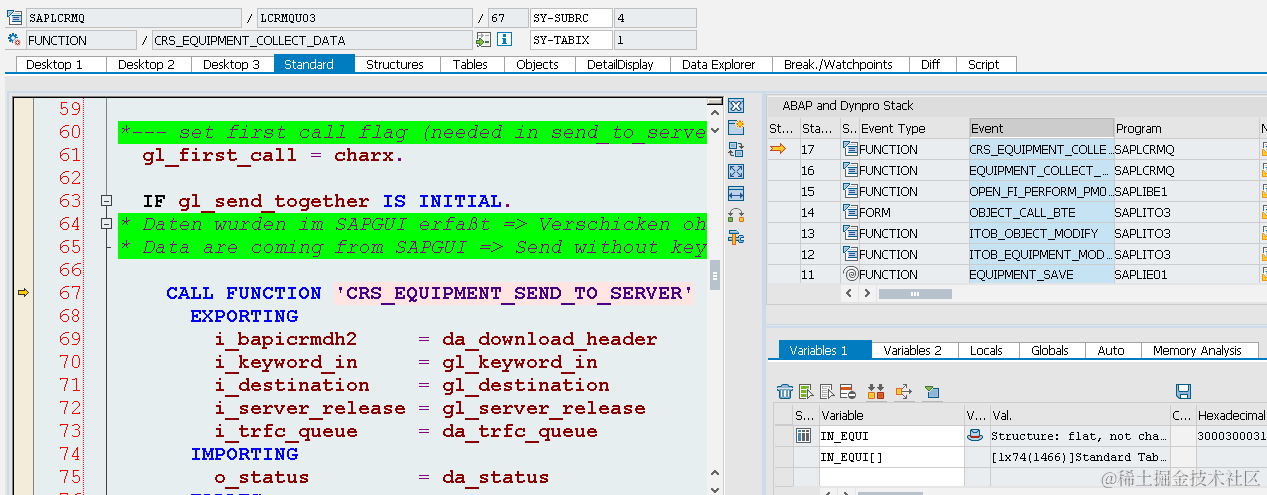Close the tool using the X icon
The width and height of the screenshot is (1267, 495).
[736, 106]
